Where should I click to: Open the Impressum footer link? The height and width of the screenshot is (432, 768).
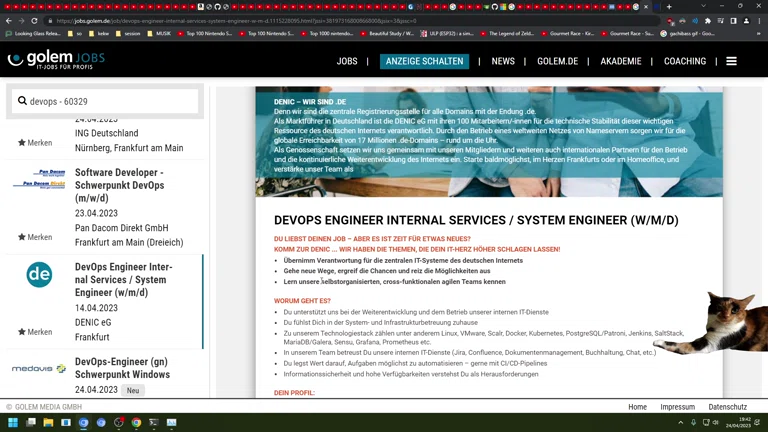pyautogui.click(x=677, y=407)
